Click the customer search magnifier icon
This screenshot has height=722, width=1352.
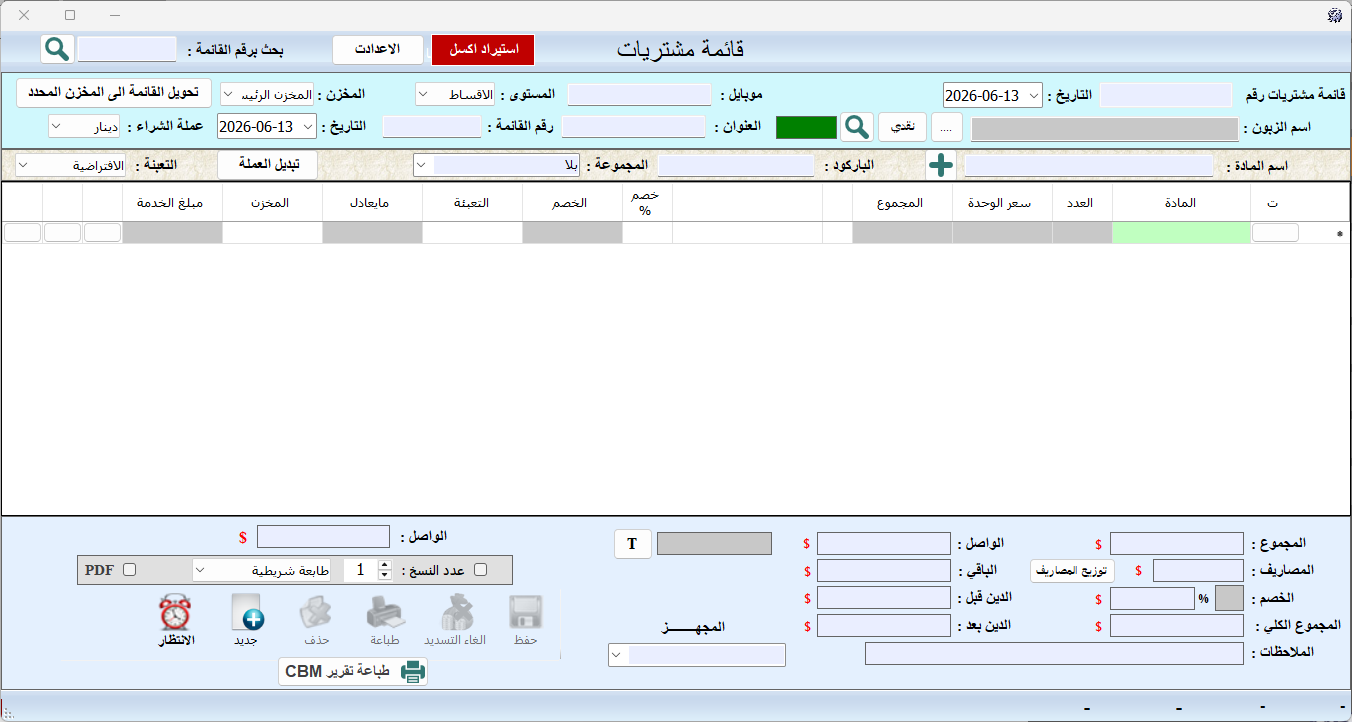pyautogui.click(x=856, y=127)
